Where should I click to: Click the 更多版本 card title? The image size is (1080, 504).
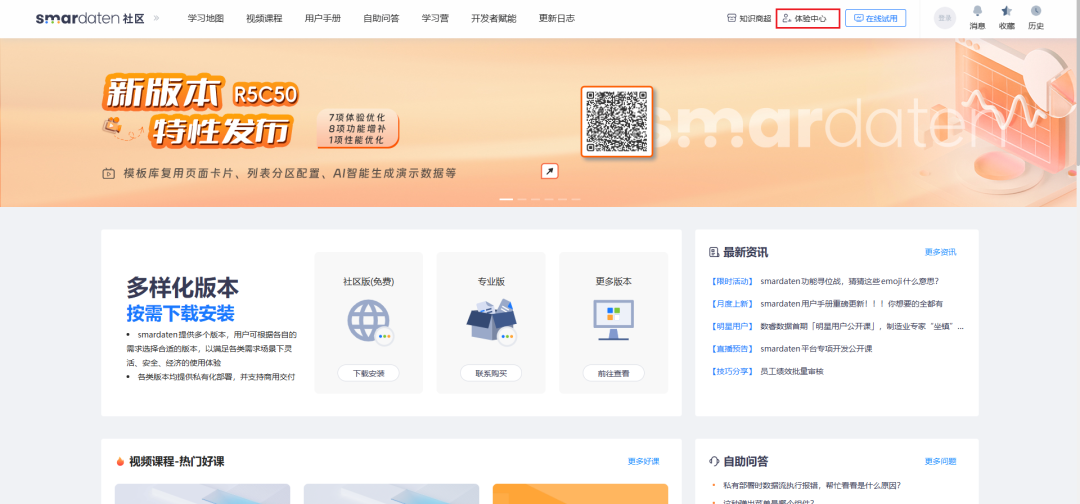(x=614, y=282)
